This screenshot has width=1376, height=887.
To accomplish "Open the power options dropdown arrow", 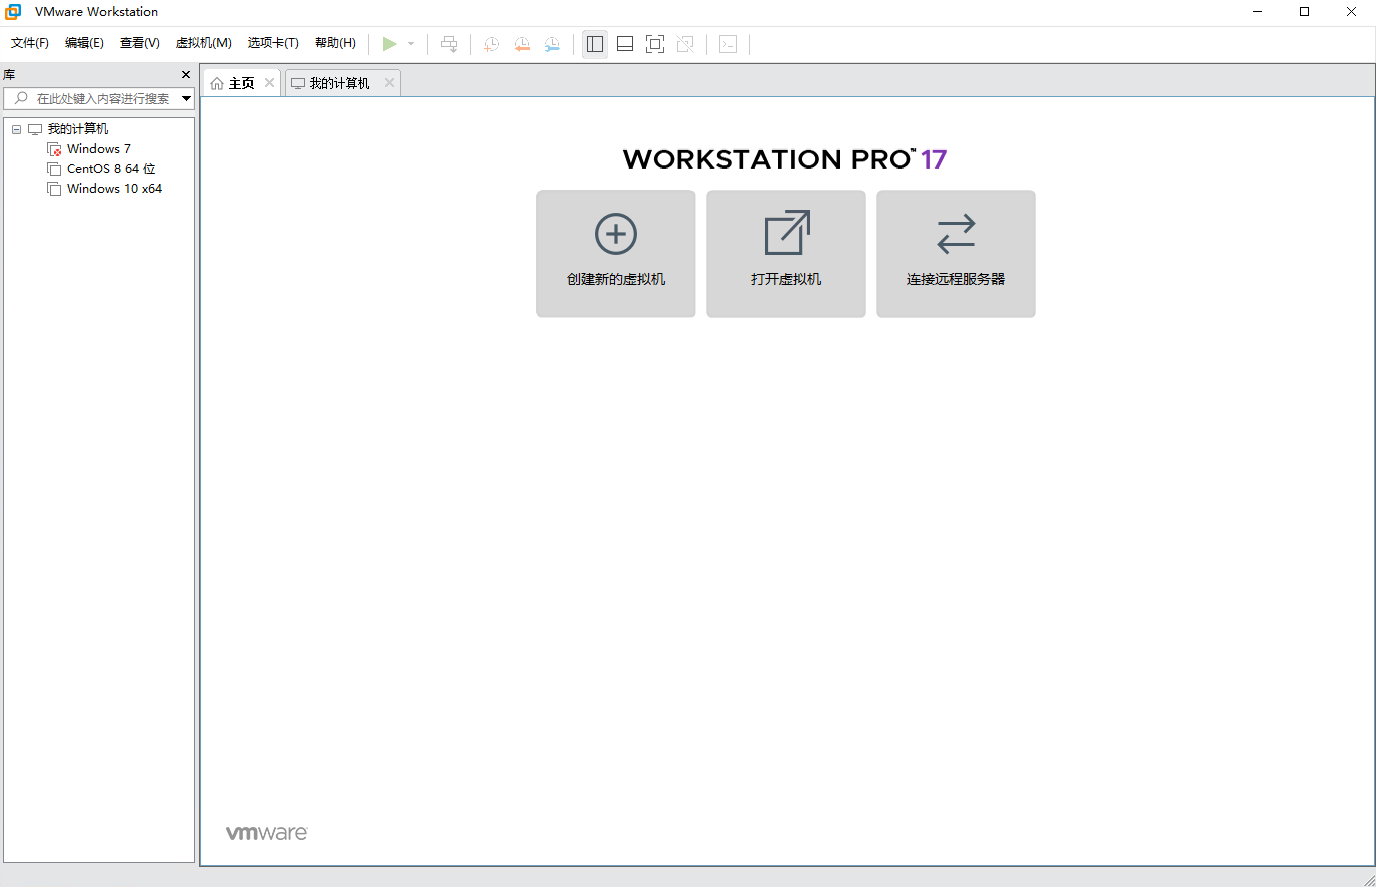I will [x=411, y=44].
